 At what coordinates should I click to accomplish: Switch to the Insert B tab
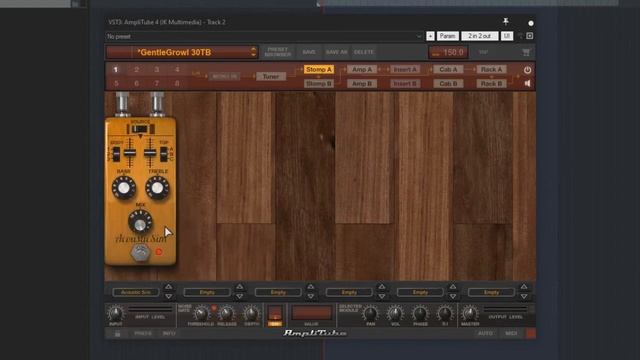[405, 84]
